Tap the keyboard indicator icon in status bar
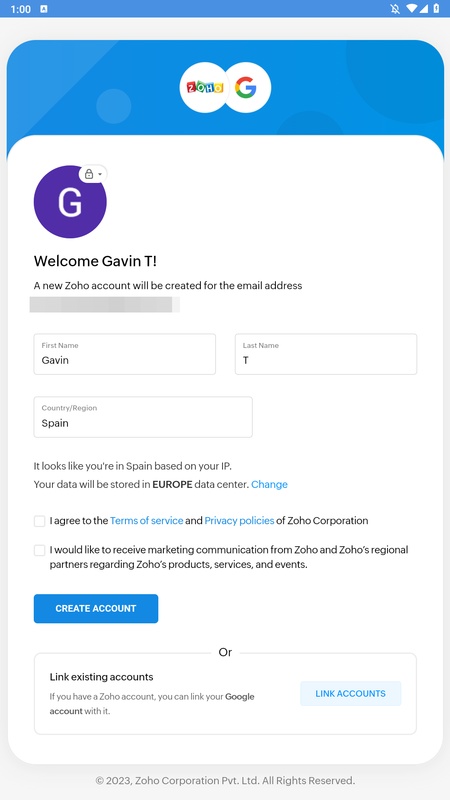The image size is (450, 800). coord(44,9)
